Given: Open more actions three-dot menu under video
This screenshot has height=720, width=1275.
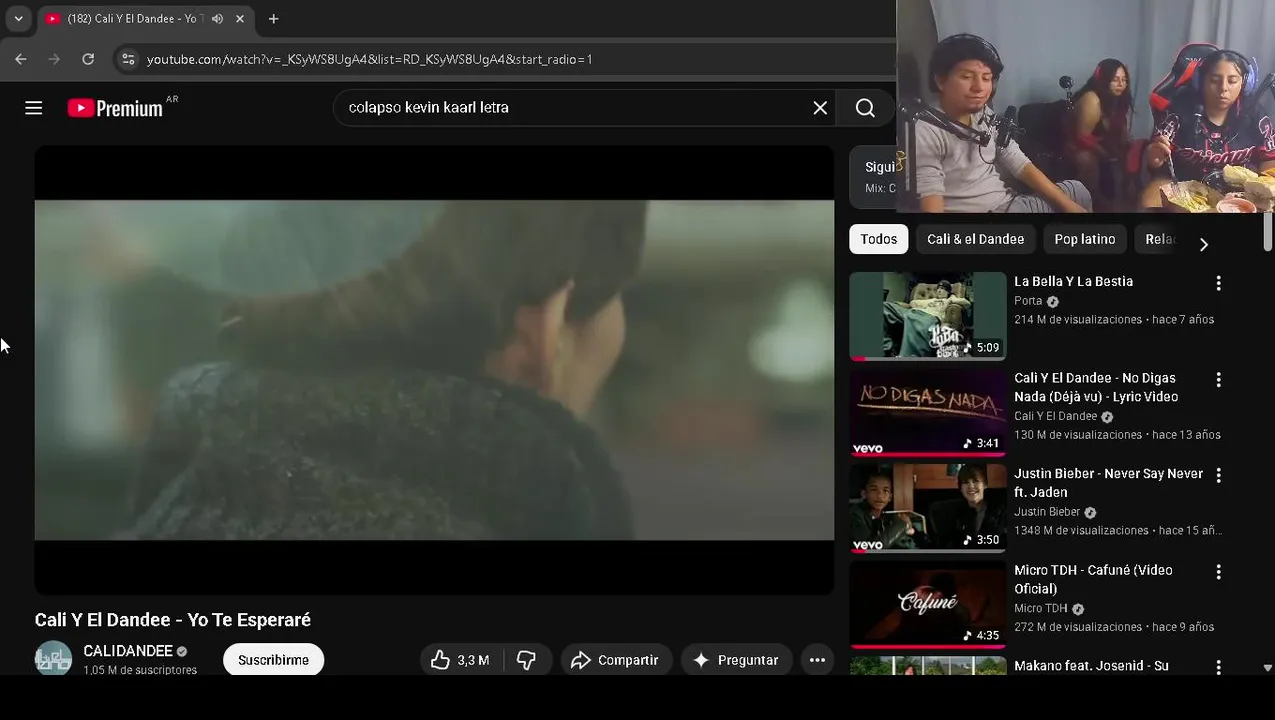Looking at the screenshot, I should [x=817, y=660].
